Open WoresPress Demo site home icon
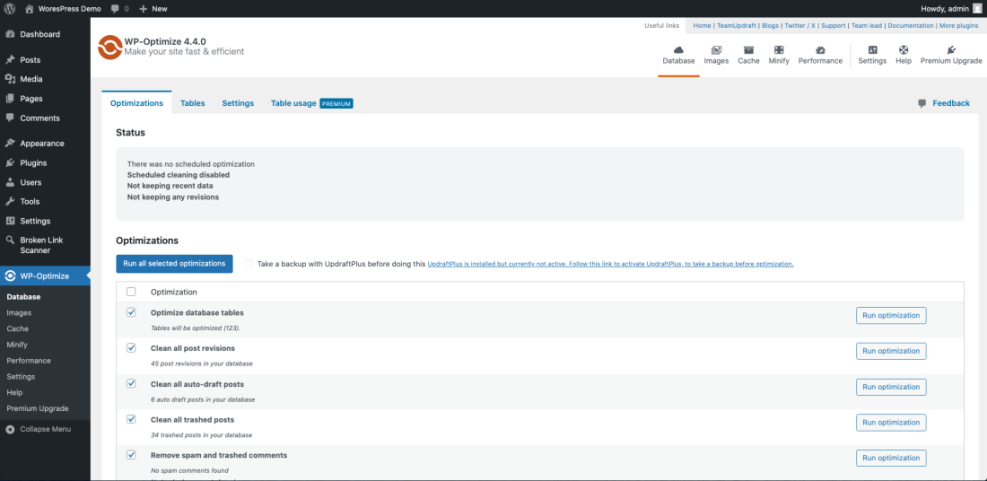The width and height of the screenshot is (987, 481). (30, 9)
